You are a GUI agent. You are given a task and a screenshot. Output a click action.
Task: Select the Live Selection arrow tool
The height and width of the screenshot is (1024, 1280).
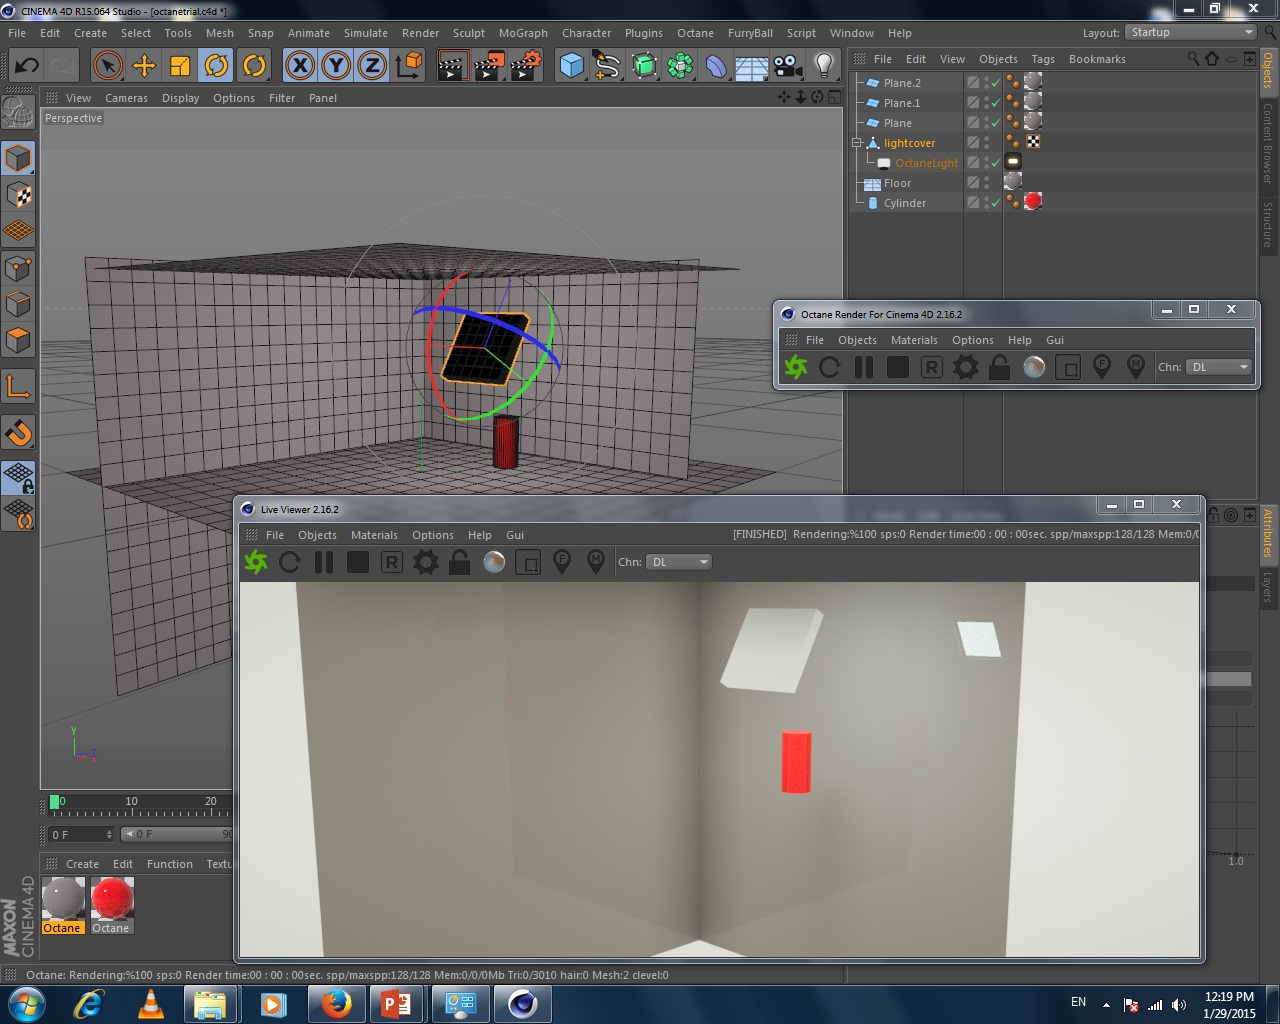(x=107, y=66)
